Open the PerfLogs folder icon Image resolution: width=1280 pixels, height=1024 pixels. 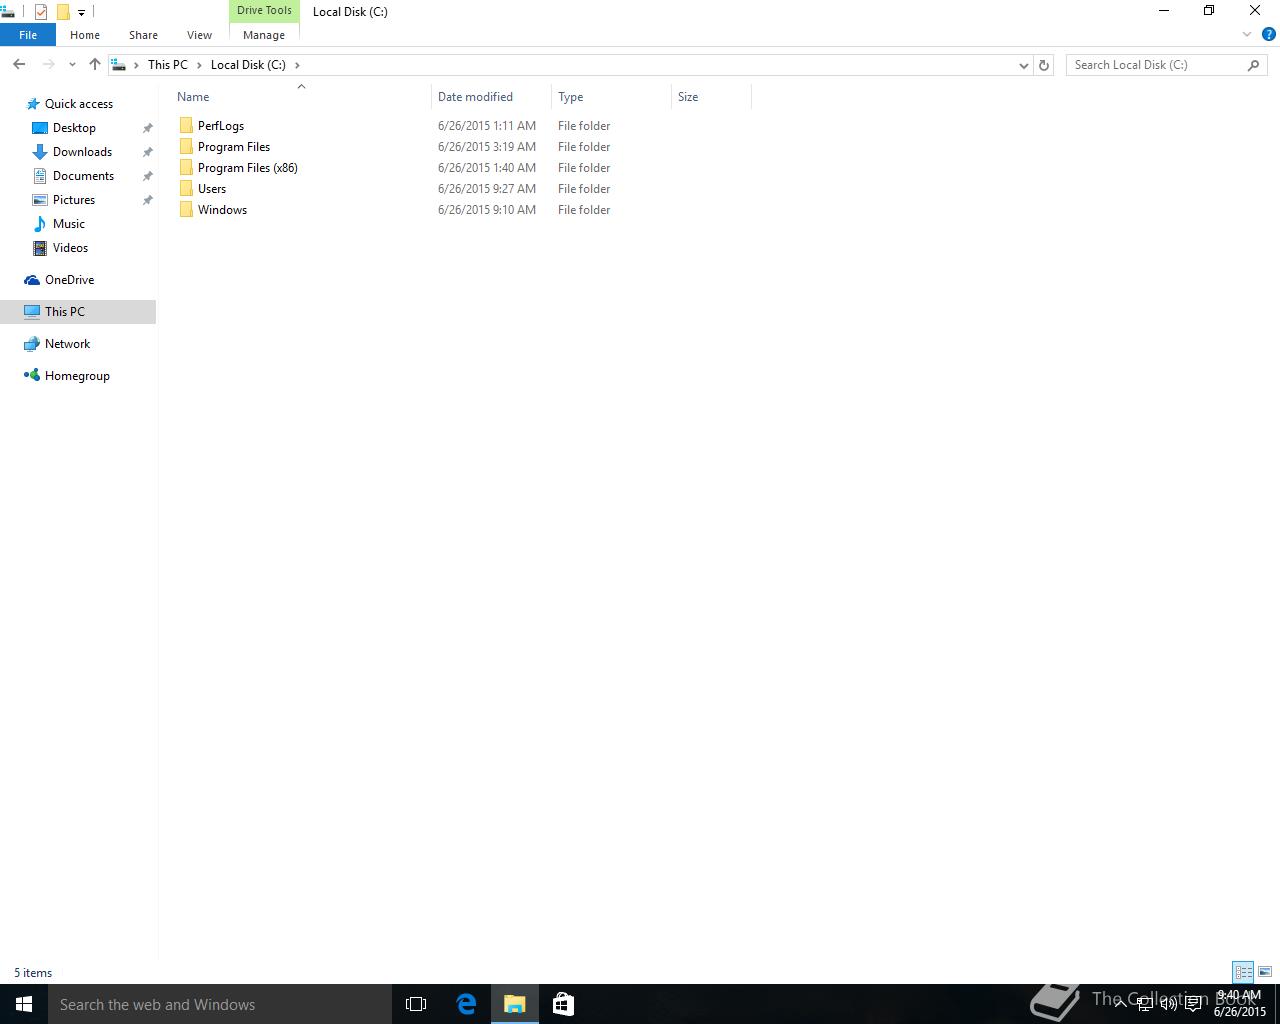tap(186, 126)
